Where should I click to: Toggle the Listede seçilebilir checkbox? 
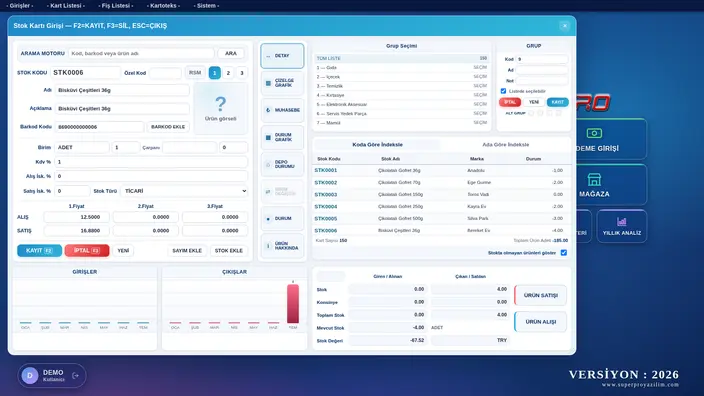click(503, 91)
